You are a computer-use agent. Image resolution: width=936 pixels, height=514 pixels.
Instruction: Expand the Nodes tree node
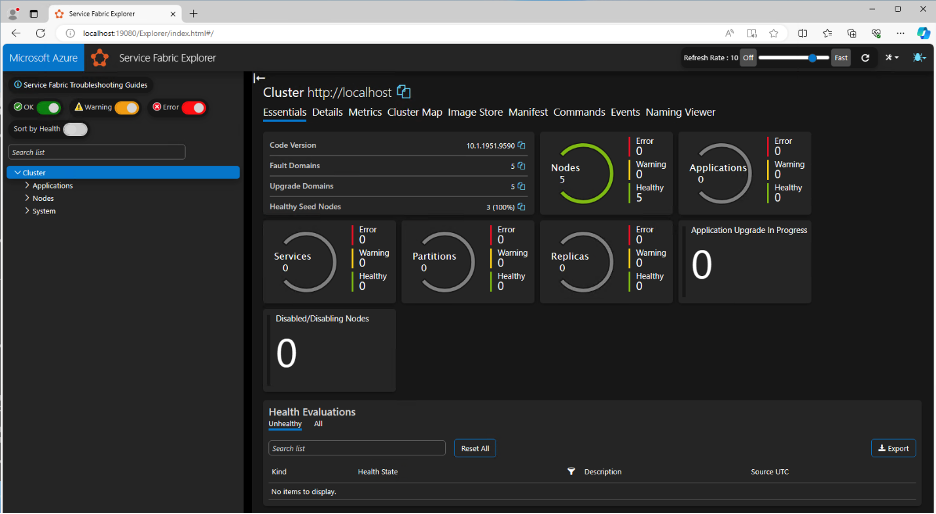click(27, 198)
